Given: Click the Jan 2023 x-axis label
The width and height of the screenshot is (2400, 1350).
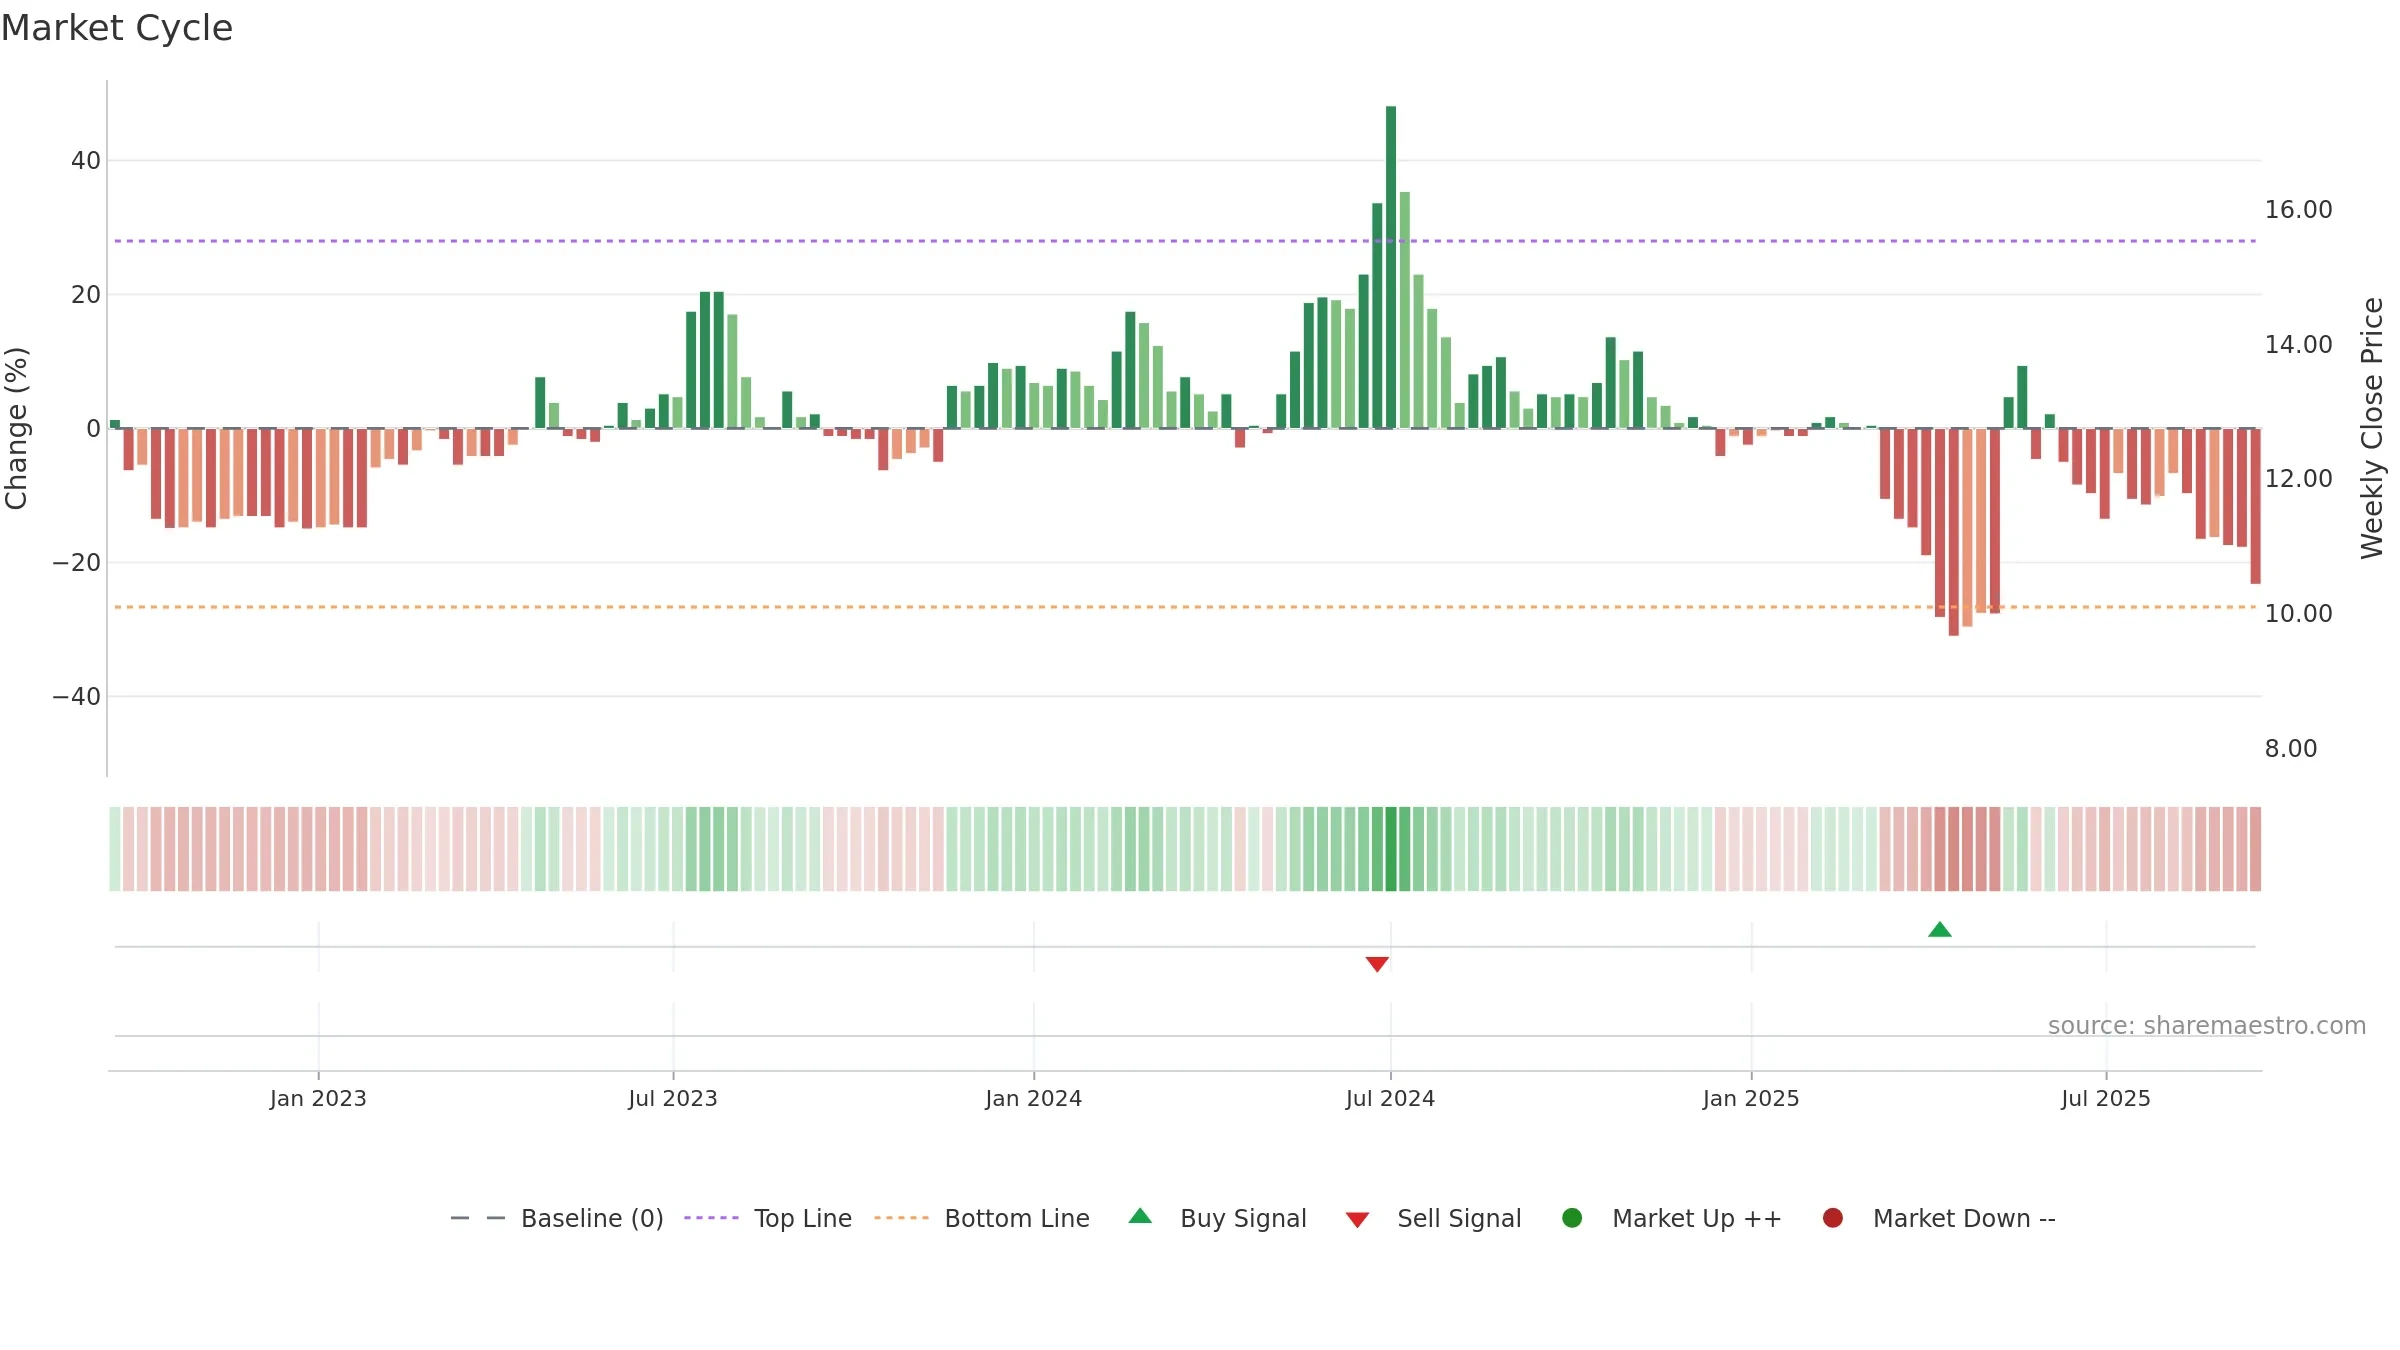Looking at the screenshot, I should pos(318,1098).
